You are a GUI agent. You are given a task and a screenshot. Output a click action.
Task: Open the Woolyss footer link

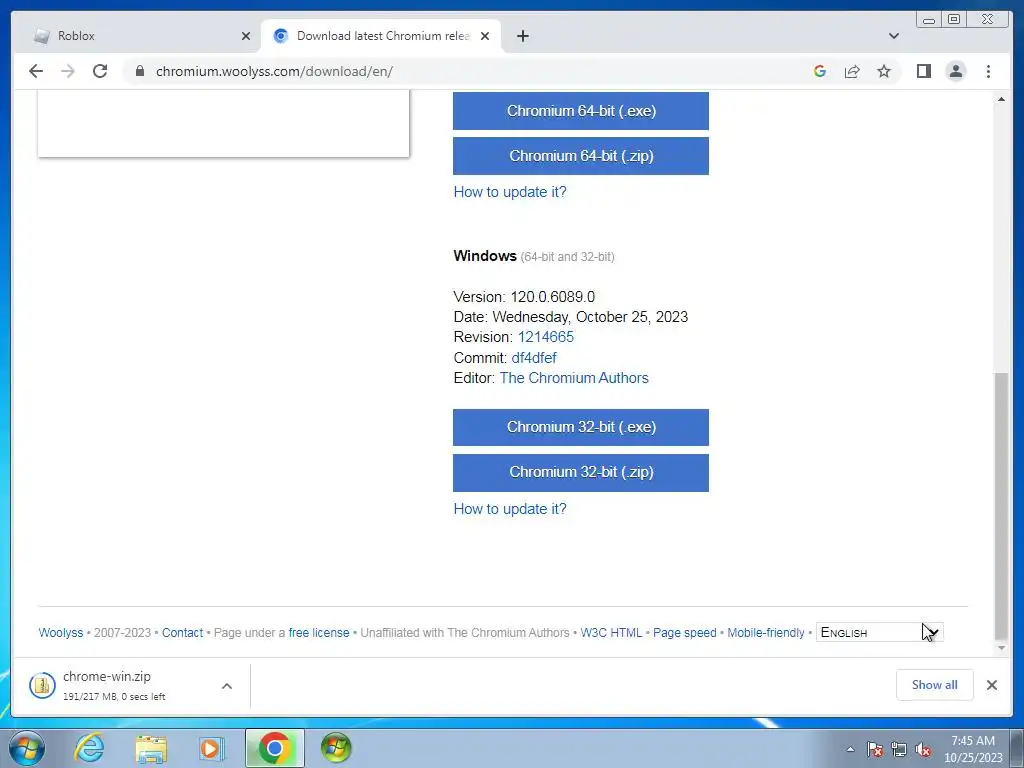[61, 632]
